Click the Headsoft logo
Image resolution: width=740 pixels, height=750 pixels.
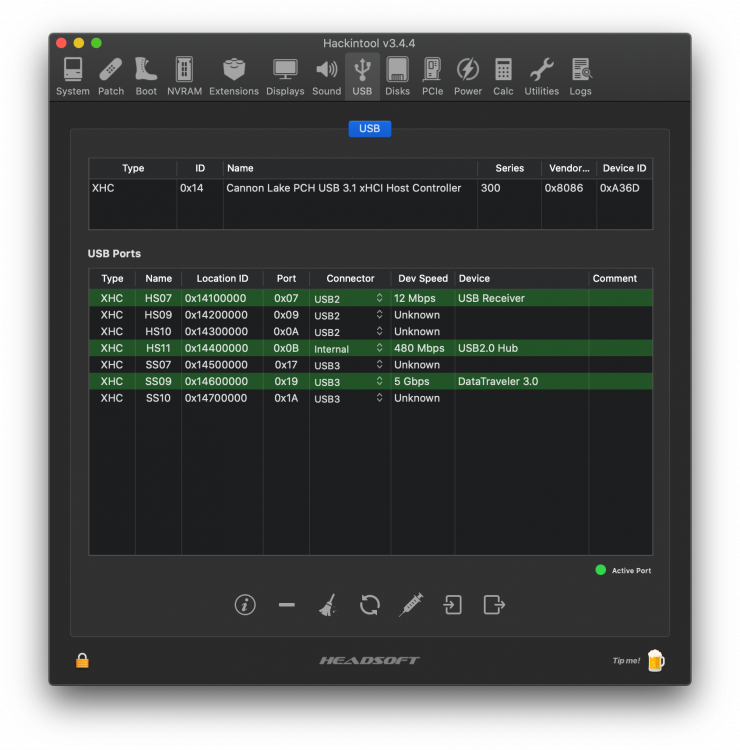point(369,660)
